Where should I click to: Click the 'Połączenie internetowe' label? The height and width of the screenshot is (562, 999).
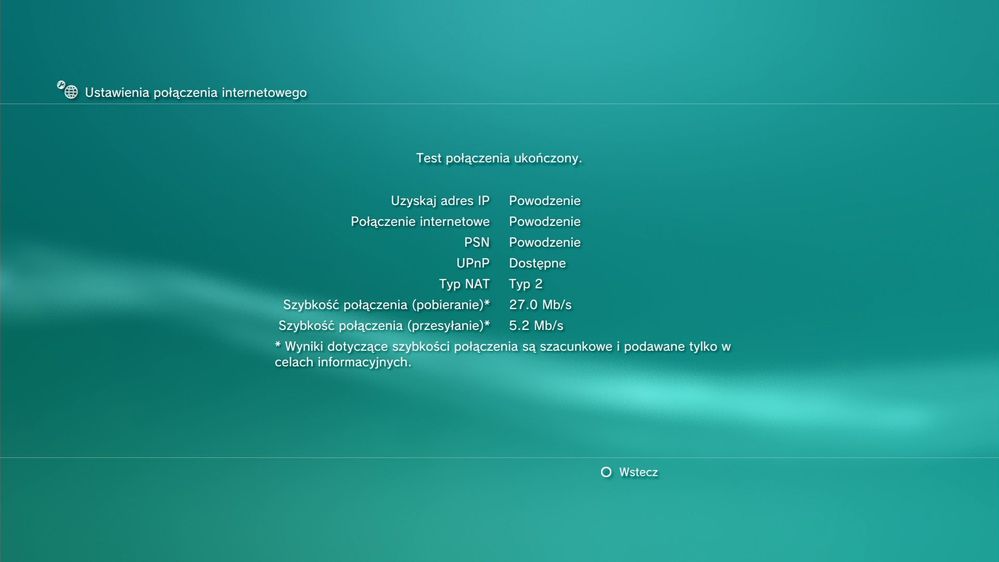pos(420,222)
